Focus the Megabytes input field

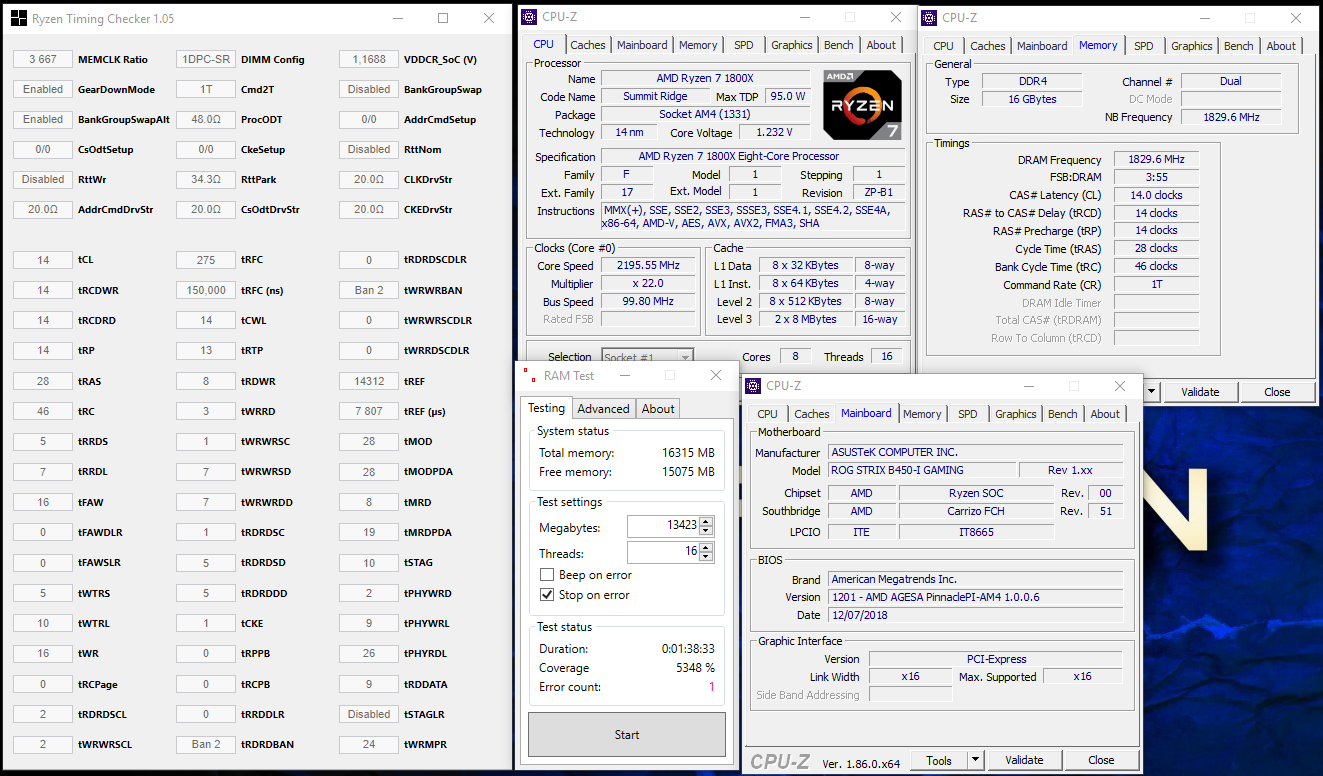coord(663,527)
